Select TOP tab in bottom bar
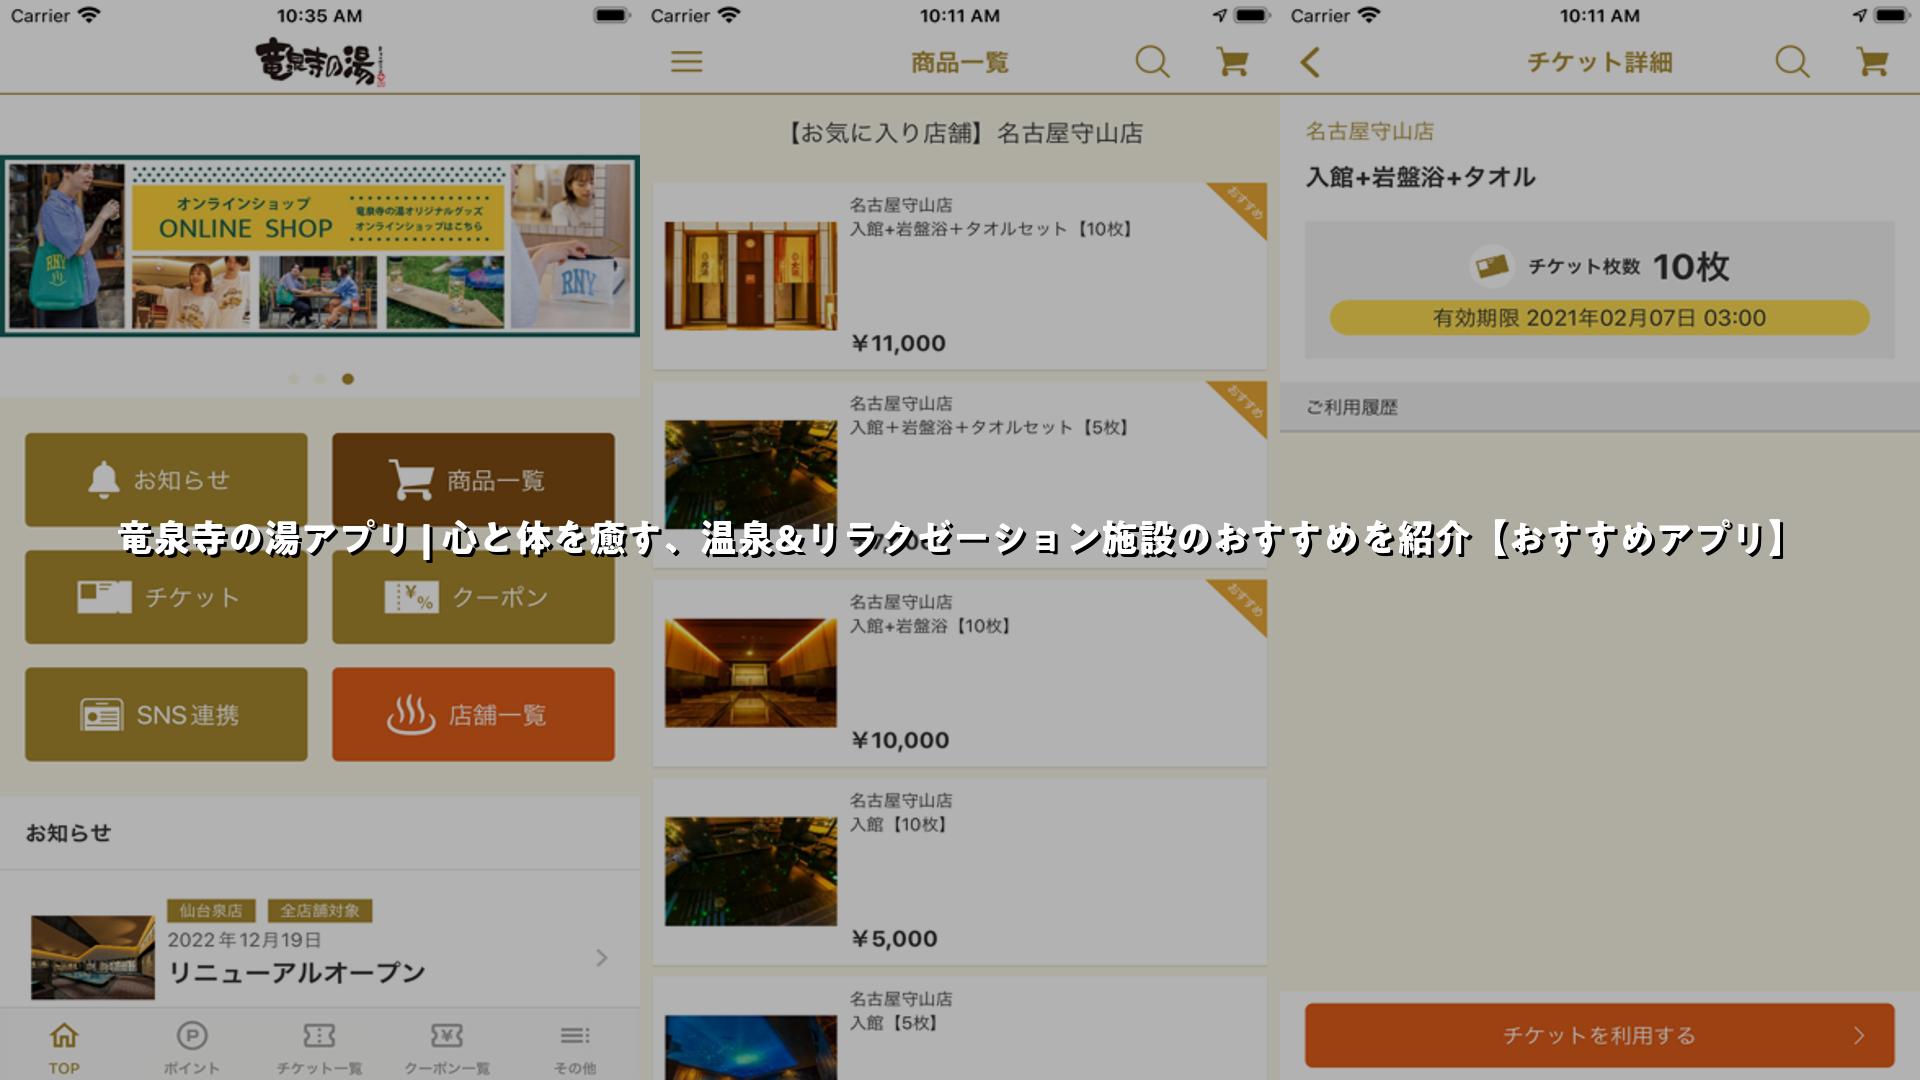 click(64, 1047)
